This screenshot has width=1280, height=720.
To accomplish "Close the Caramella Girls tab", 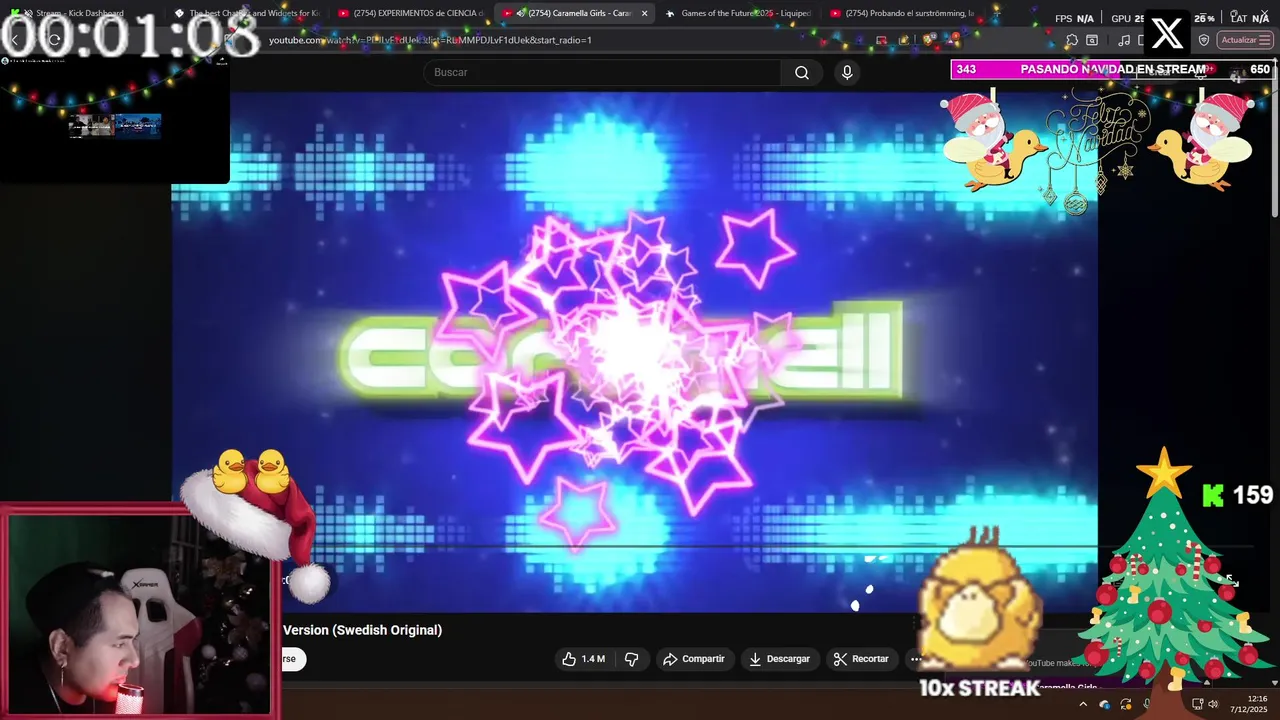I will click(644, 13).
